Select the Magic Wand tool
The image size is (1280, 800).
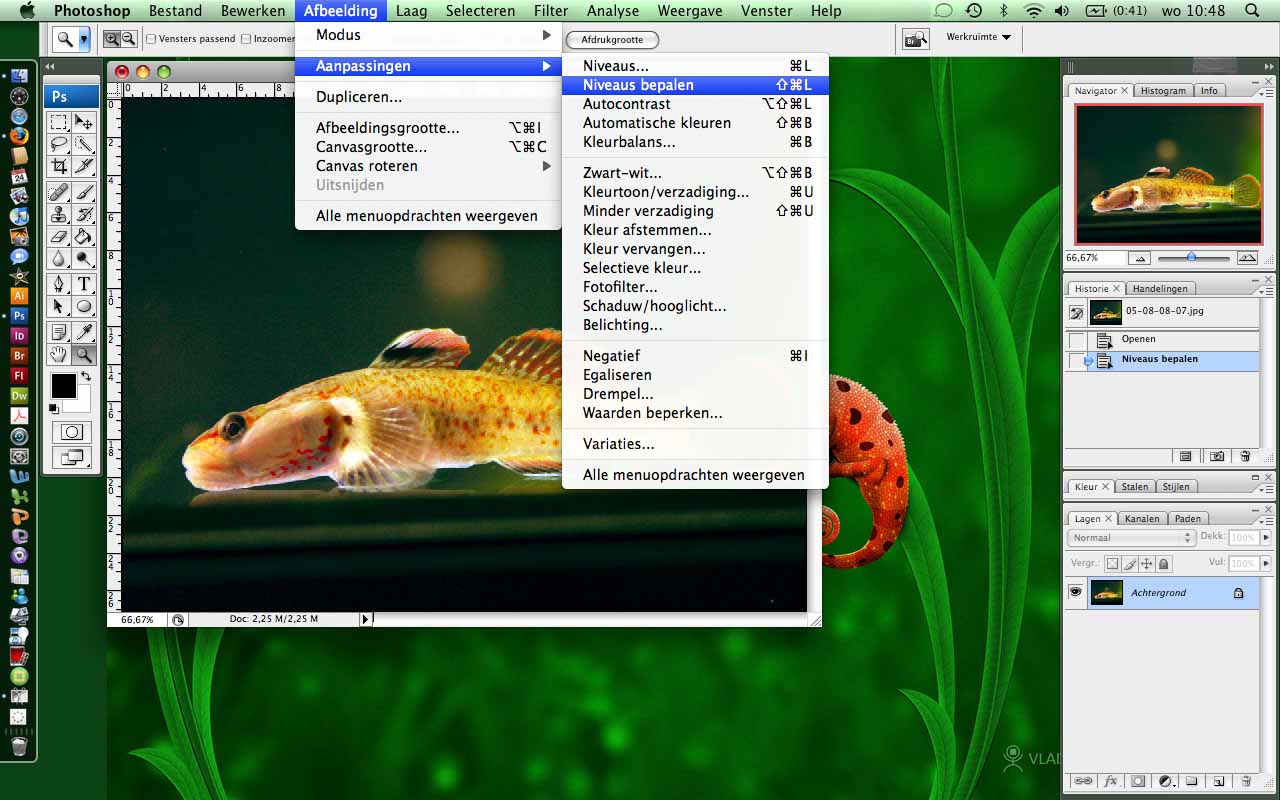84,144
